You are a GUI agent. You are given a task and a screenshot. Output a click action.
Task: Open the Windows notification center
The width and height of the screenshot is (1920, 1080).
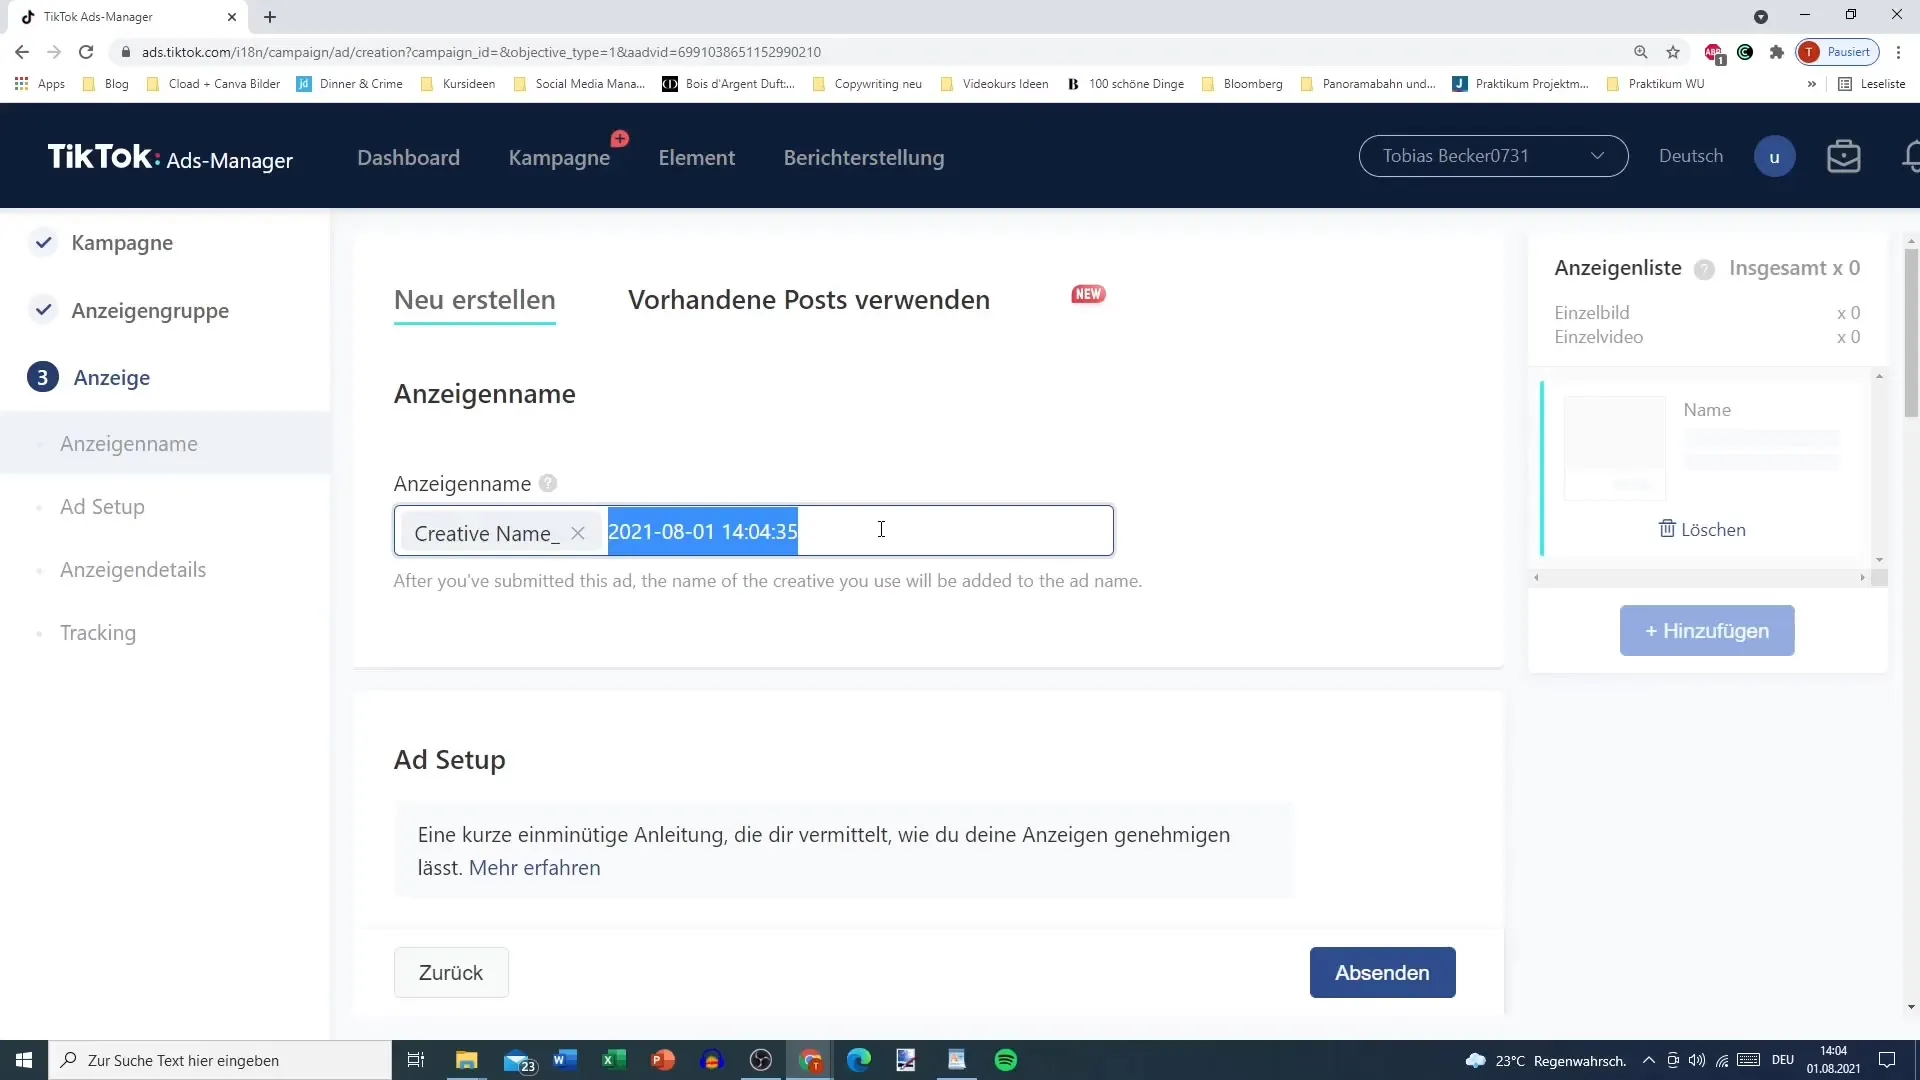[x=1887, y=1060]
